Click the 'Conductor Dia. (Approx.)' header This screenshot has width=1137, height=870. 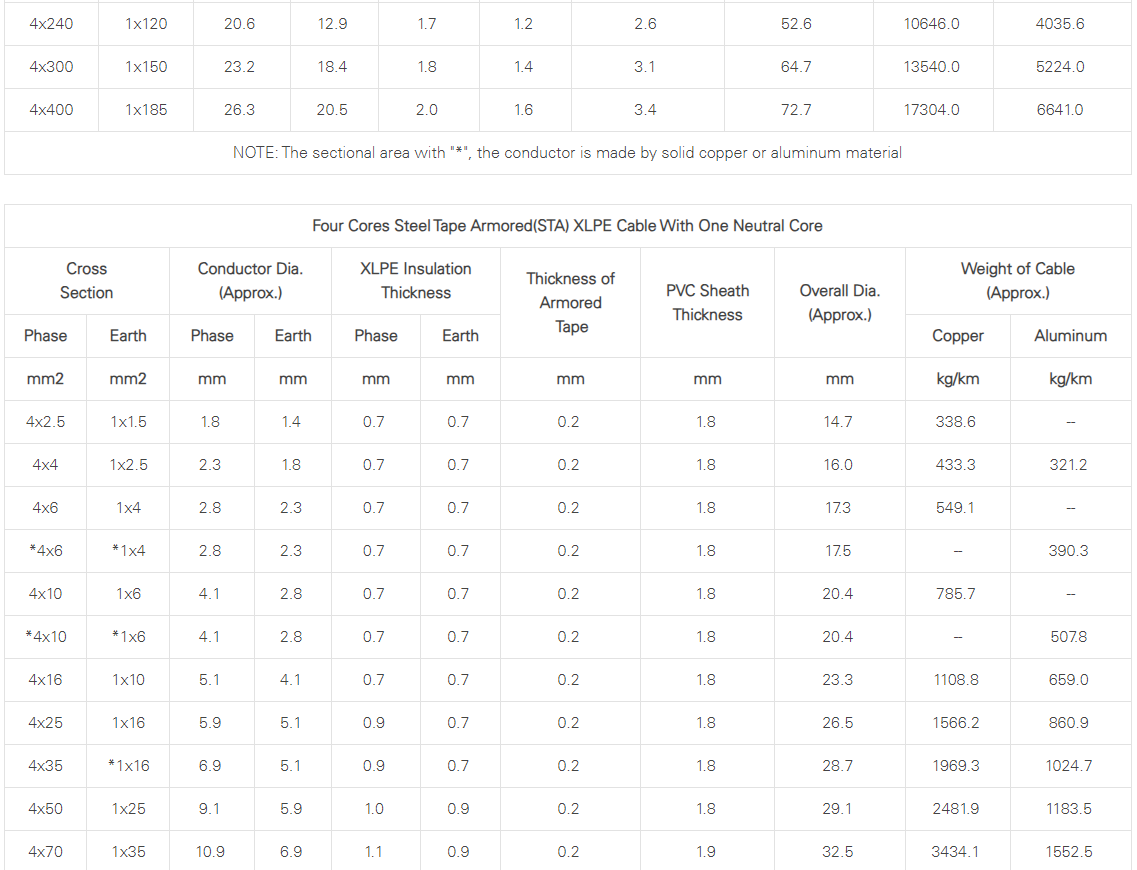250,281
